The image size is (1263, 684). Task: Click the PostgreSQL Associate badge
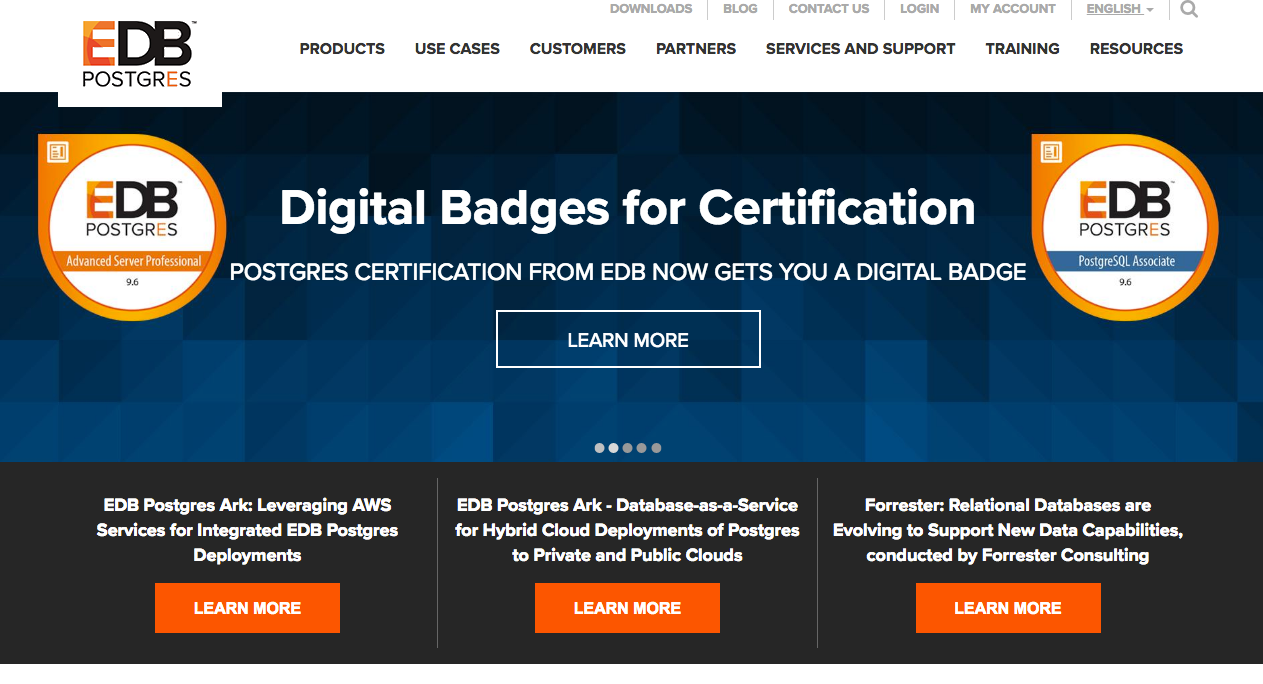point(1125,228)
